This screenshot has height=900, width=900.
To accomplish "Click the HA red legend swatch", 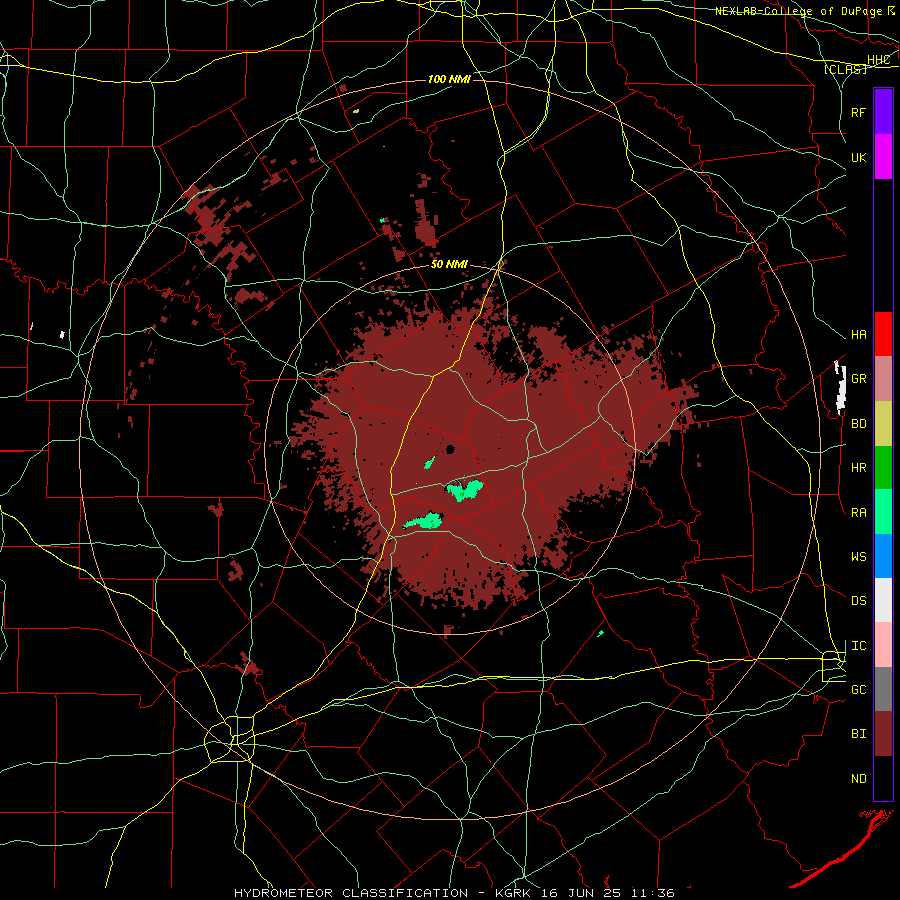I will (883, 334).
